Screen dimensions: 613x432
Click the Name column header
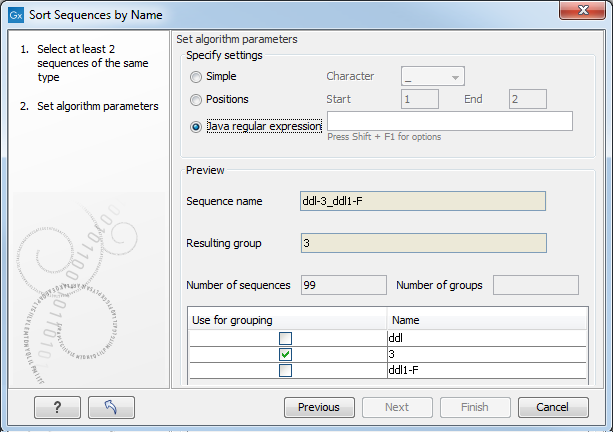483,320
